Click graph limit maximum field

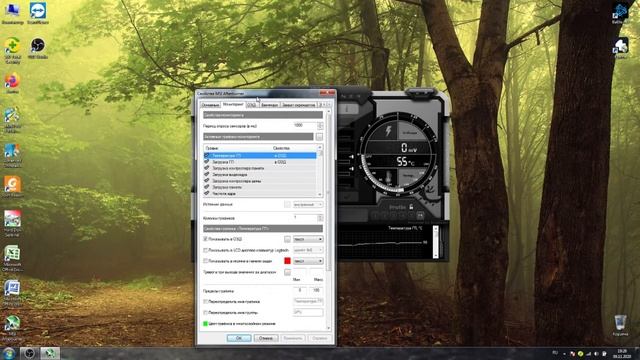click(316, 291)
